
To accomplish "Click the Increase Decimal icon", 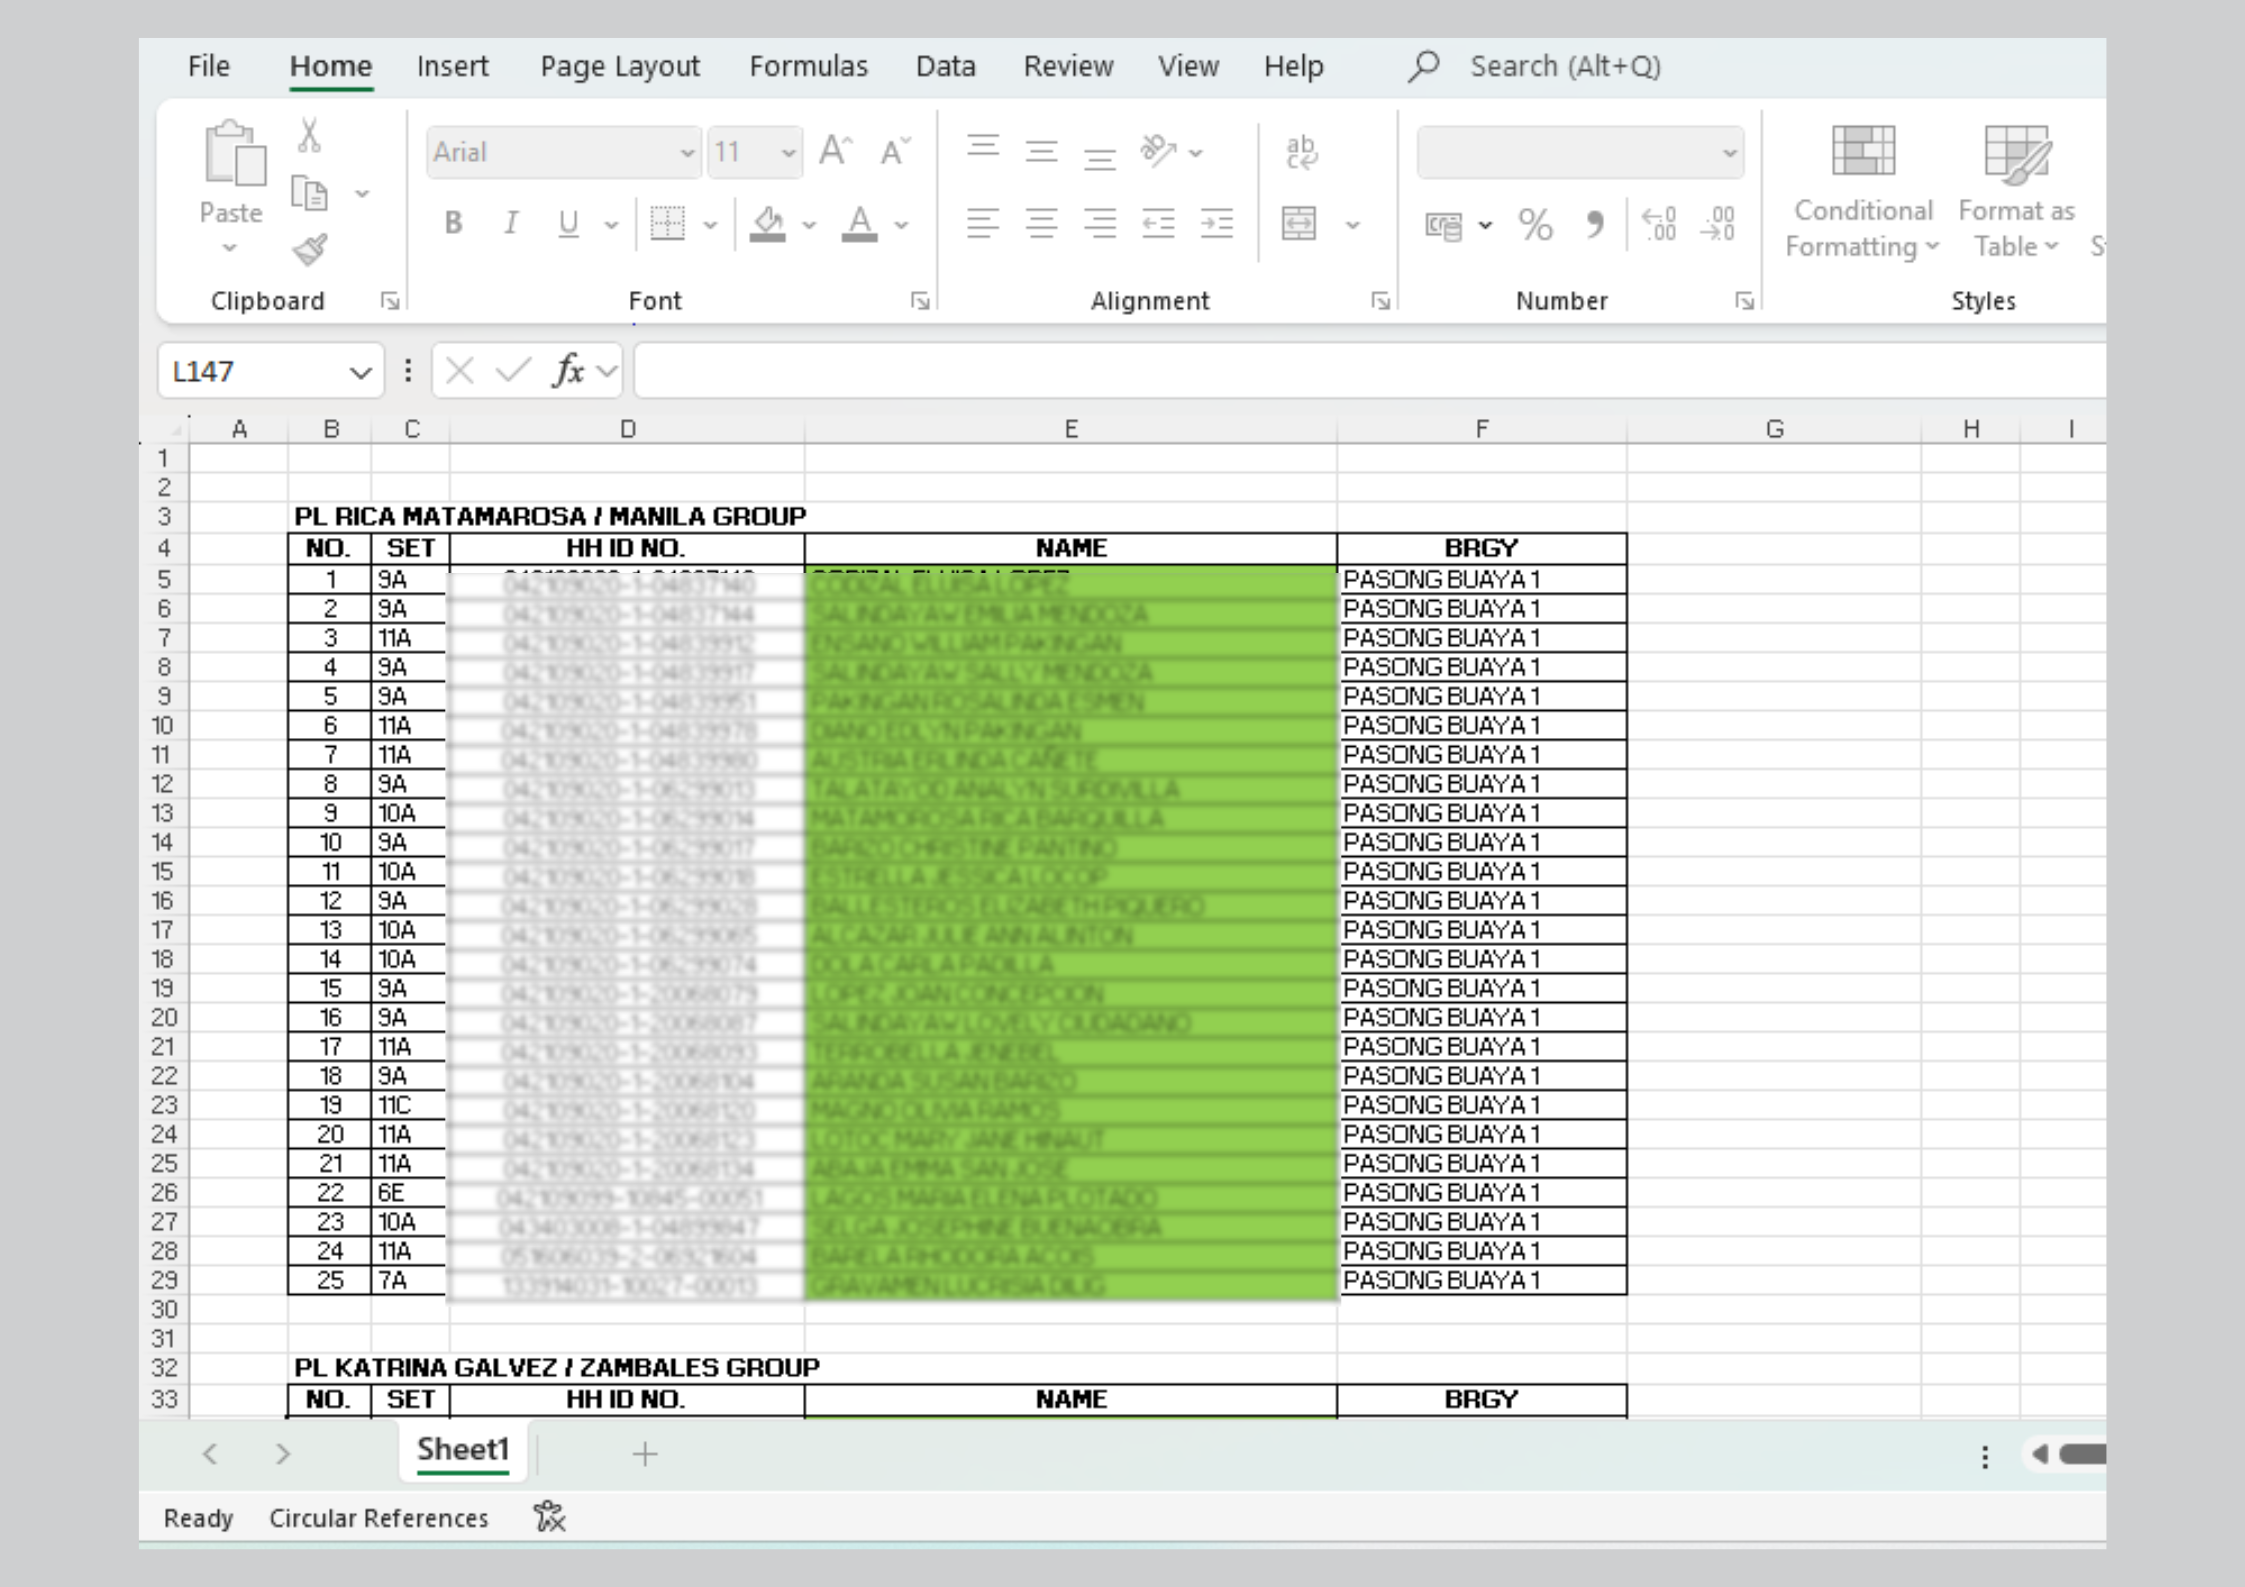I will 1658,223.
